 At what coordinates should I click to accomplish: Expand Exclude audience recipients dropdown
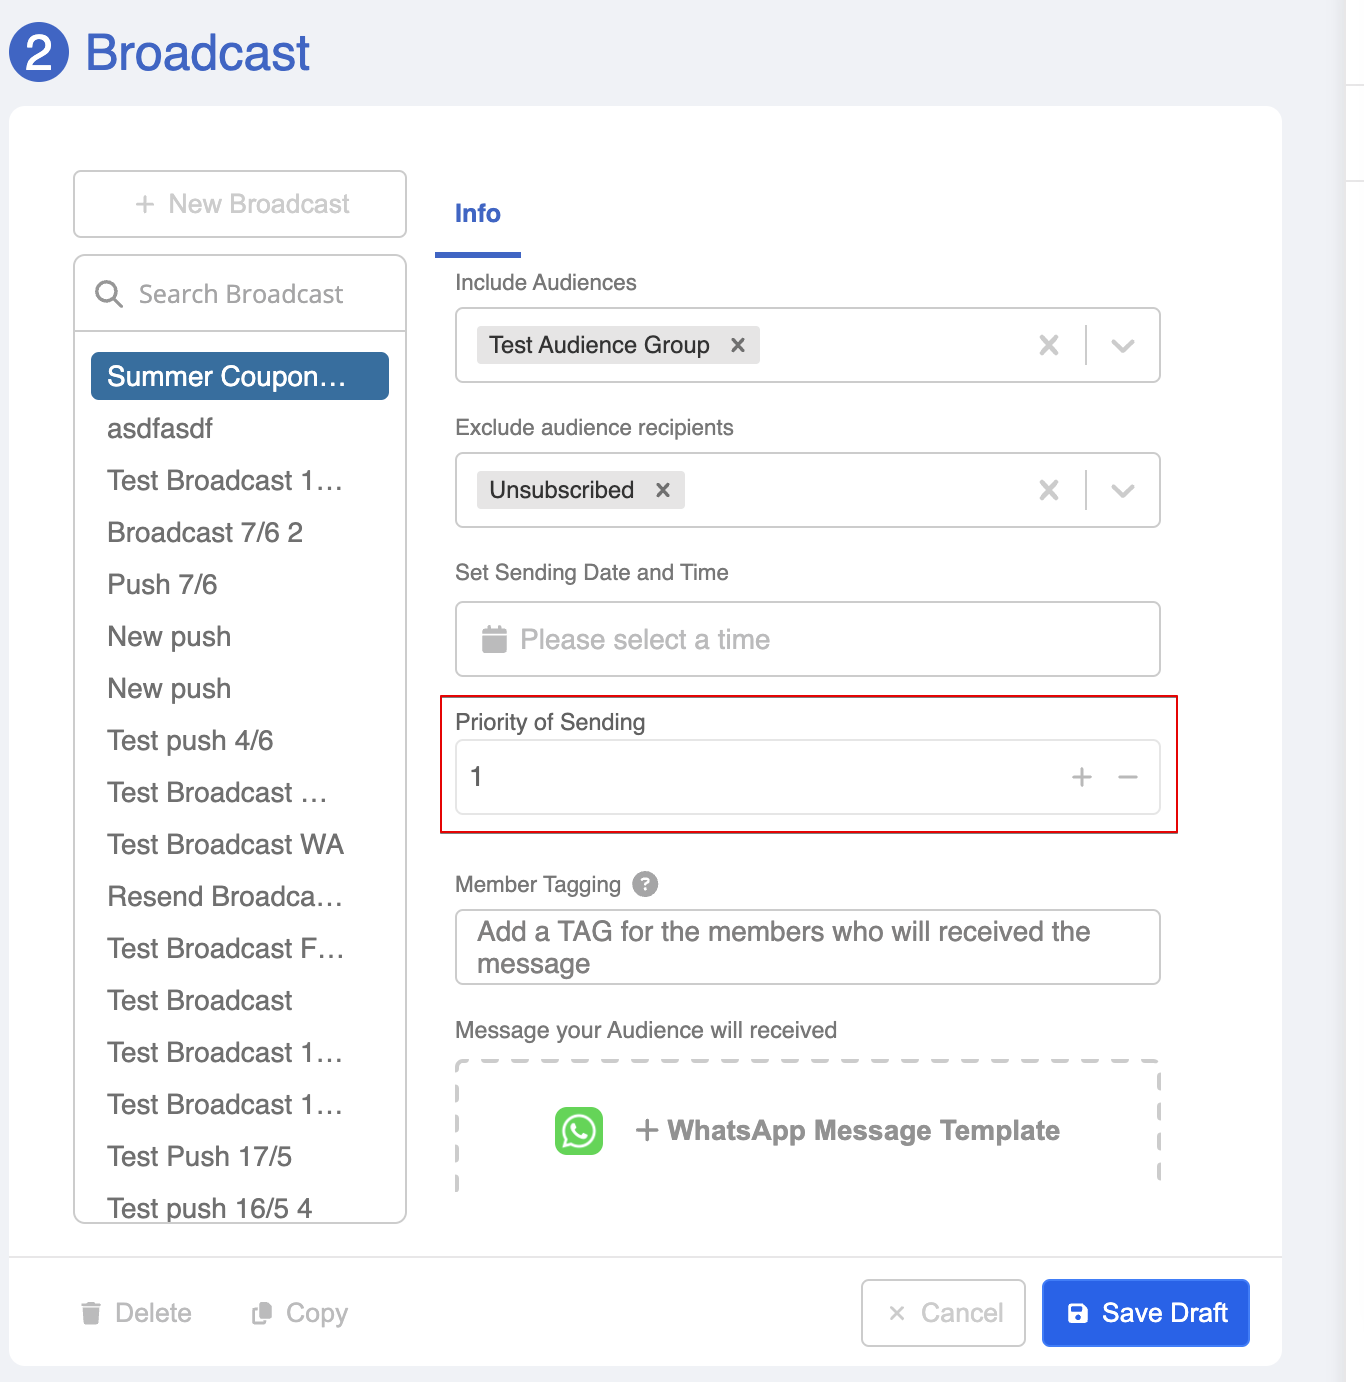[1123, 490]
